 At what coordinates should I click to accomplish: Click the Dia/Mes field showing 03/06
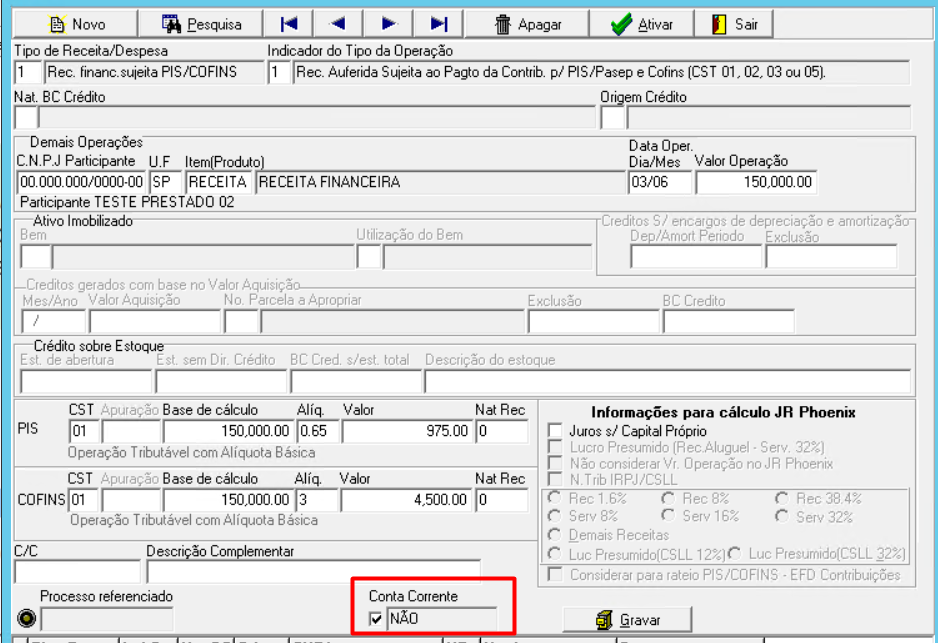(x=660, y=182)
